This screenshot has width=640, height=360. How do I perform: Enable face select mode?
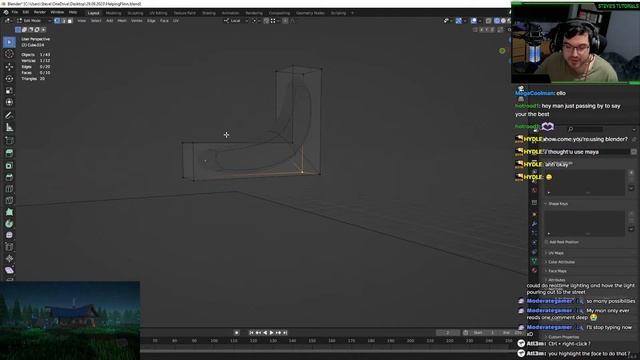69,20
